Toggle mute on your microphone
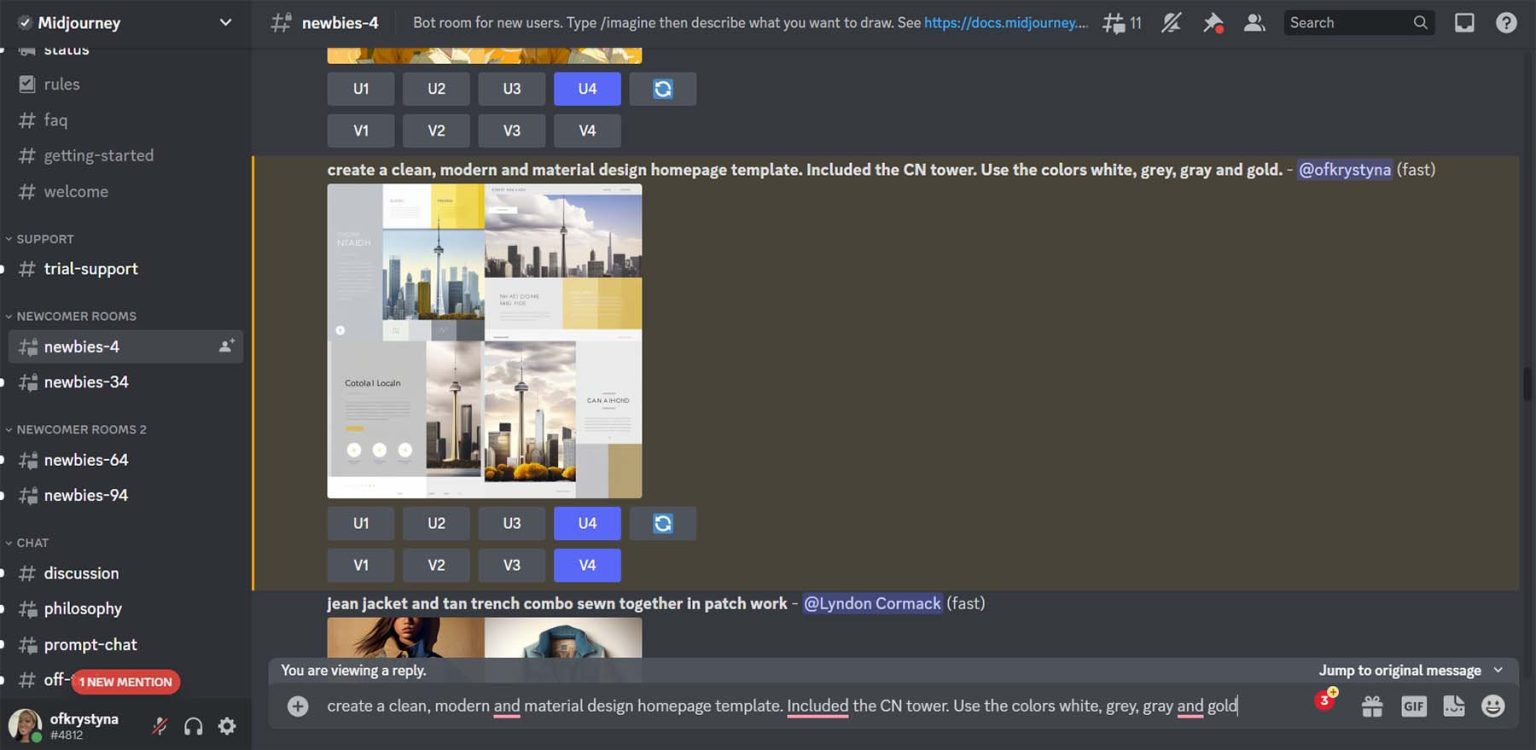Screen dimensions: 1536x750 [x=159, y=725]
